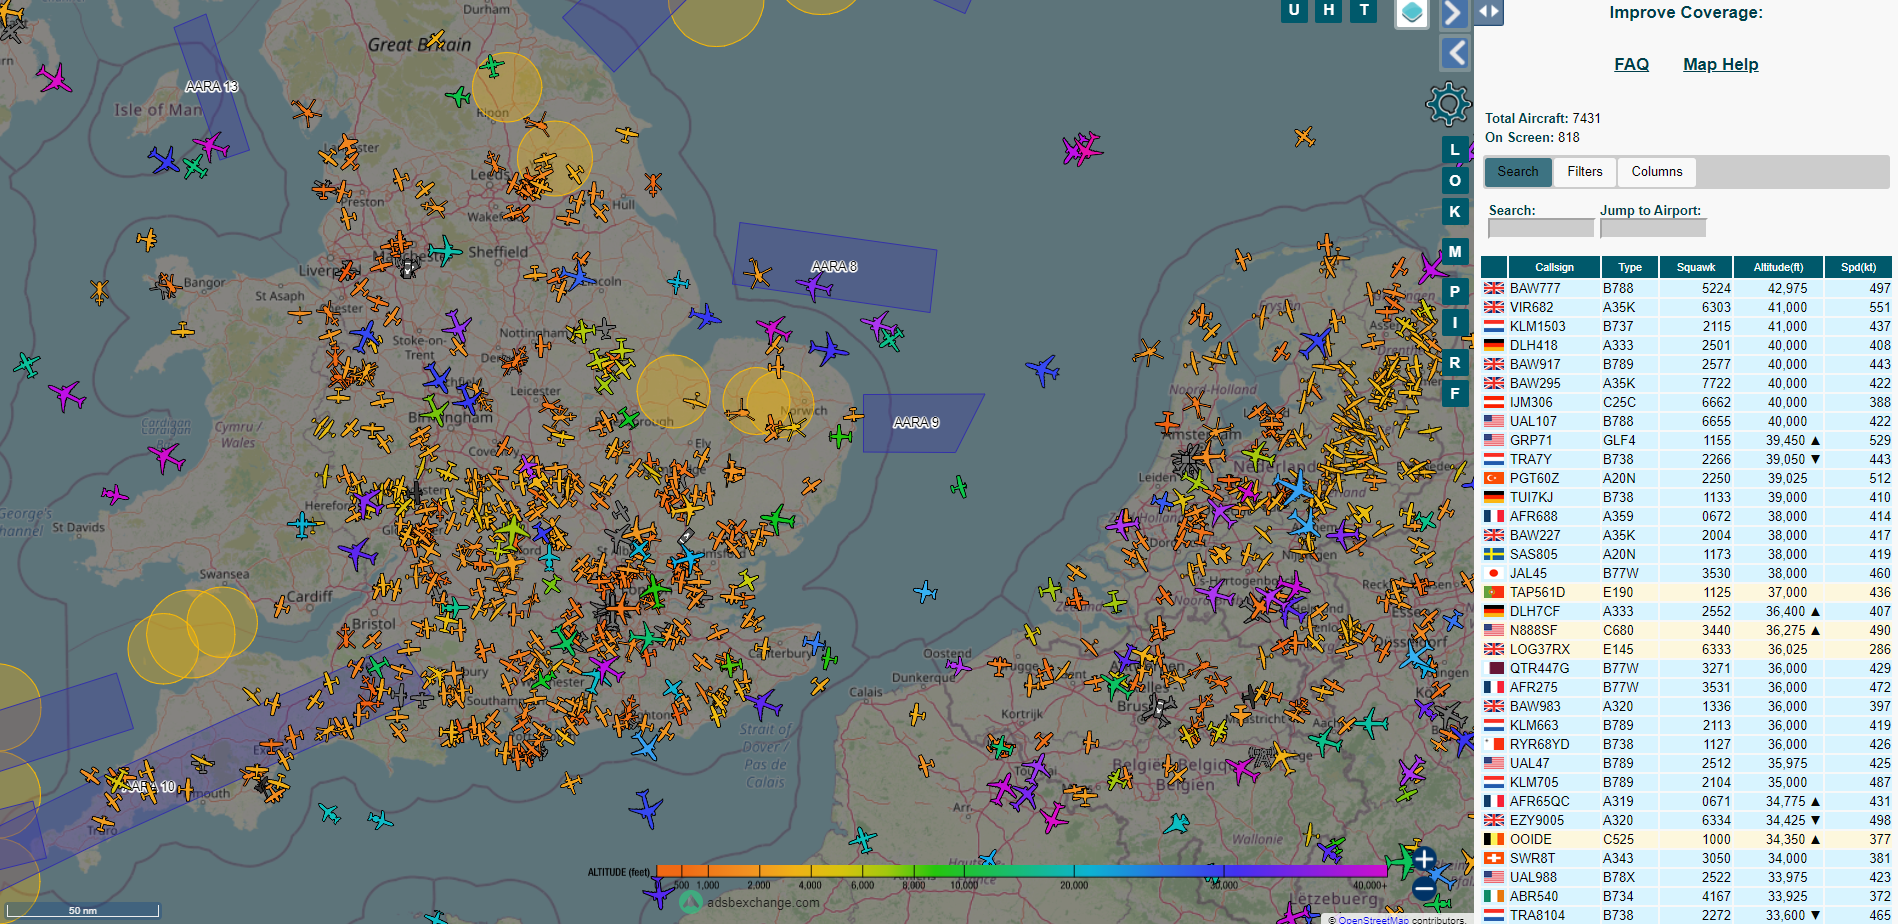1898x924 pixels.
Task: Select the VIR682 aircraft row
Action: tap(1686, 307)
